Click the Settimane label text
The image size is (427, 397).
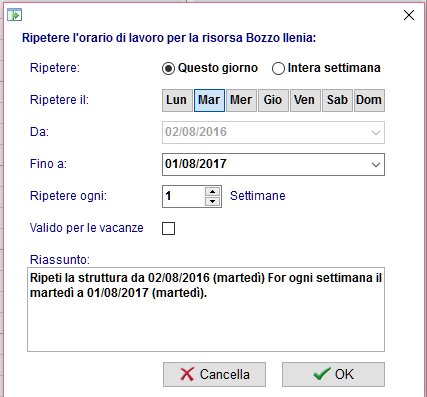click(x=258, y=196)
